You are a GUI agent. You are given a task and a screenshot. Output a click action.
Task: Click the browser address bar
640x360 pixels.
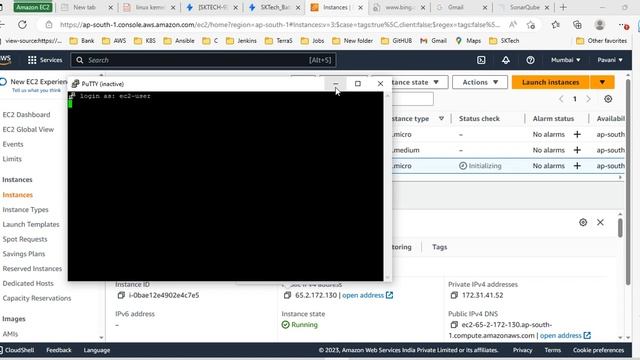[280, 25]
